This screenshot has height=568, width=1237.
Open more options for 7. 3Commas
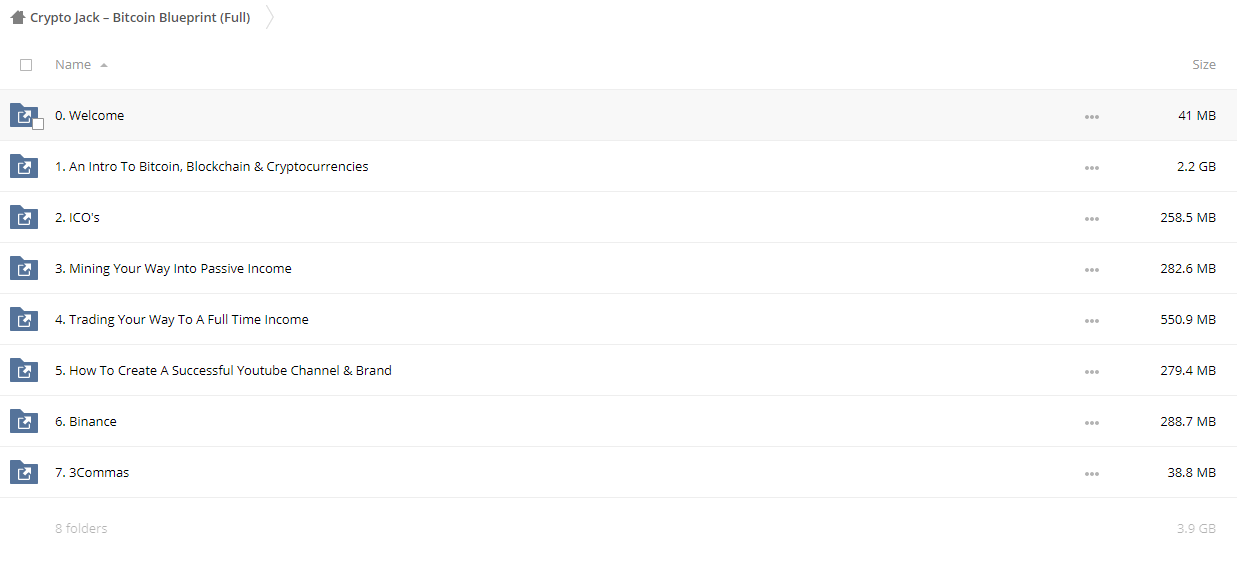1091,473
